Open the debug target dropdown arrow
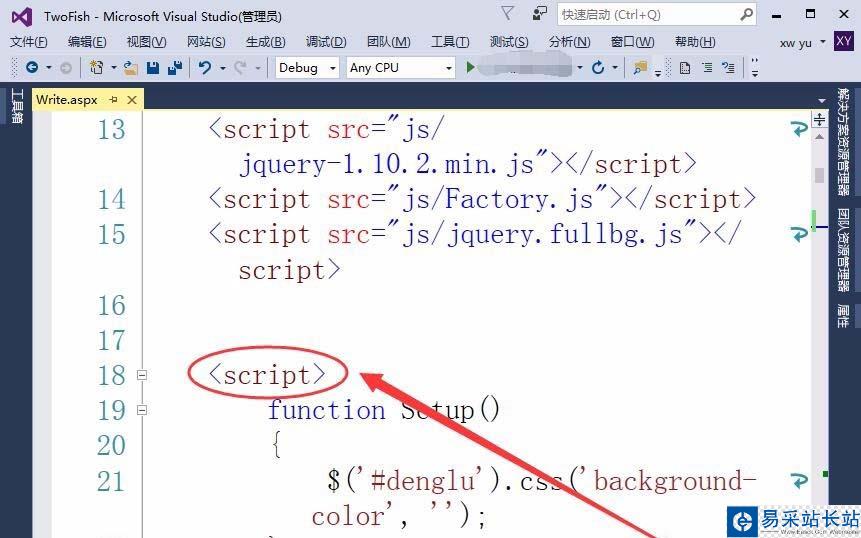Viewport: 861px width, 538px height. (x=579, y=68)
